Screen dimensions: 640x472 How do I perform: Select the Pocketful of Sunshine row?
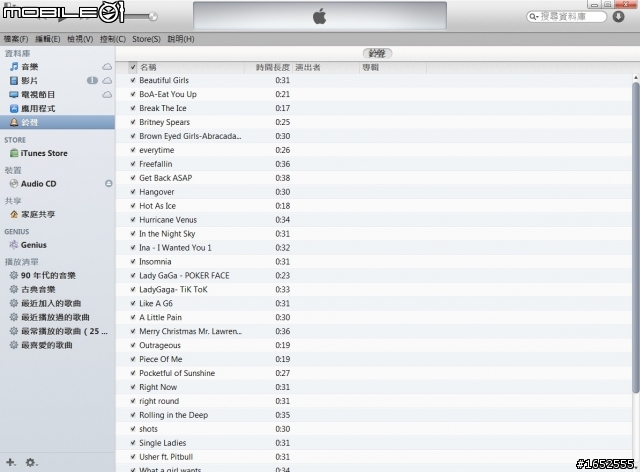(x=374, y=373)
